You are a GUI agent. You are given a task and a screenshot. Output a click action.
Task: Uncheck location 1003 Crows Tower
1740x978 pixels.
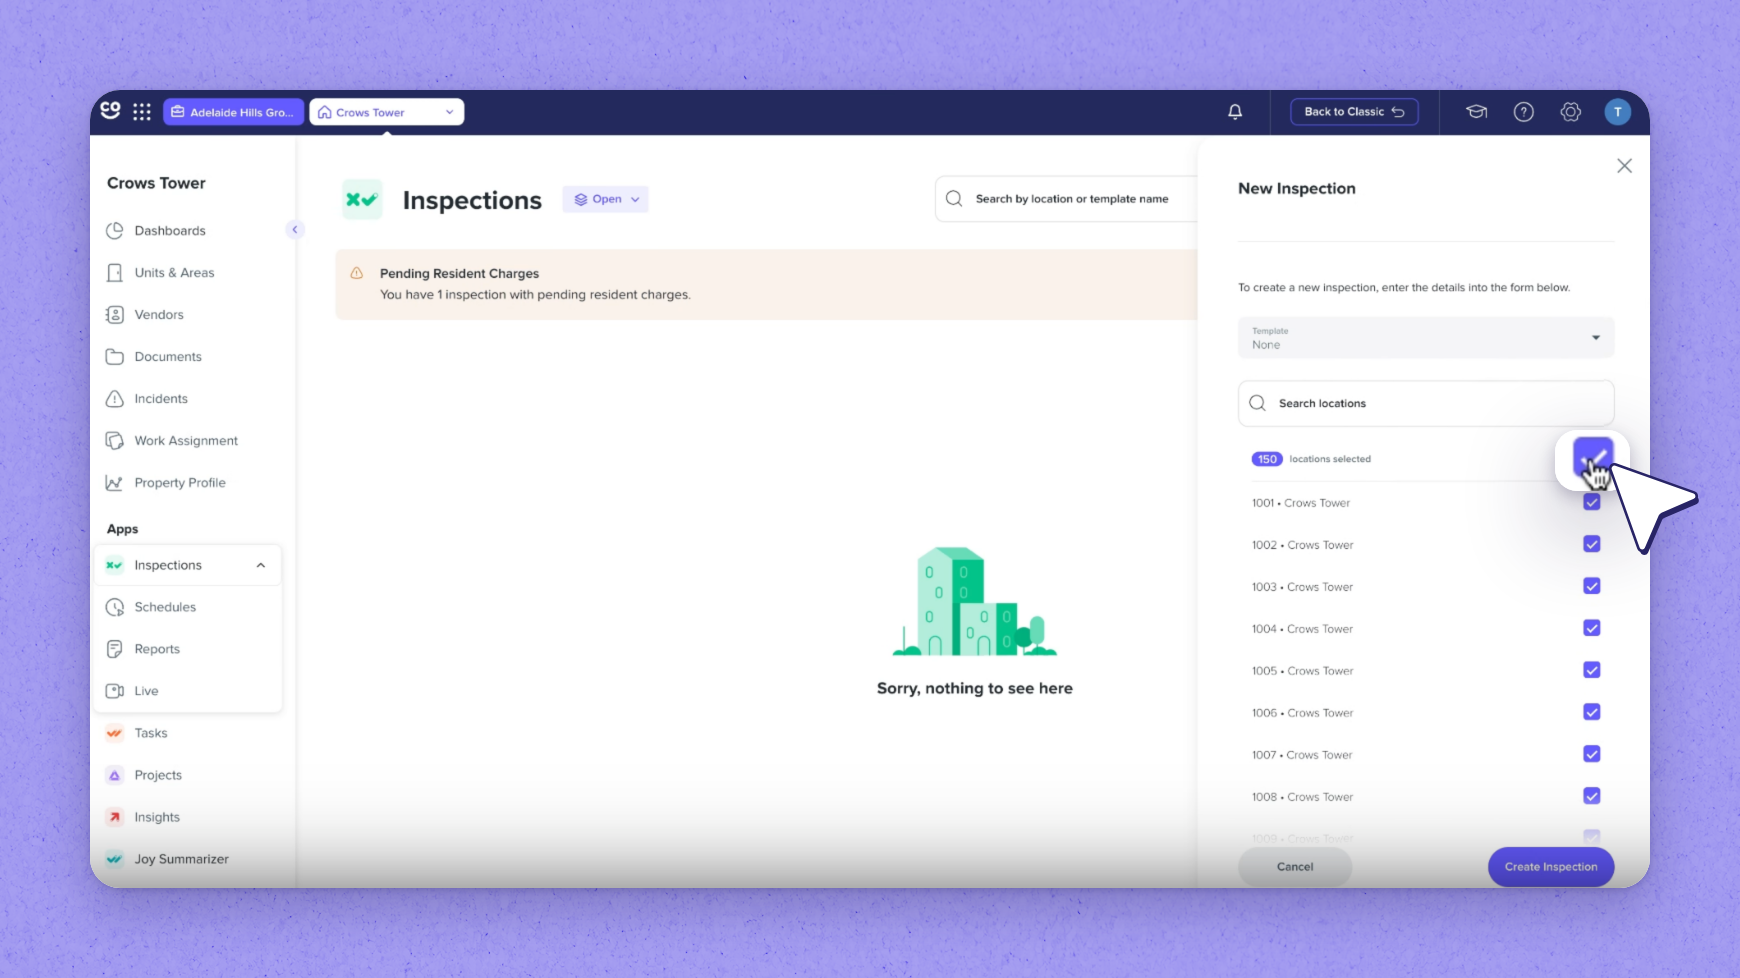1591,586
